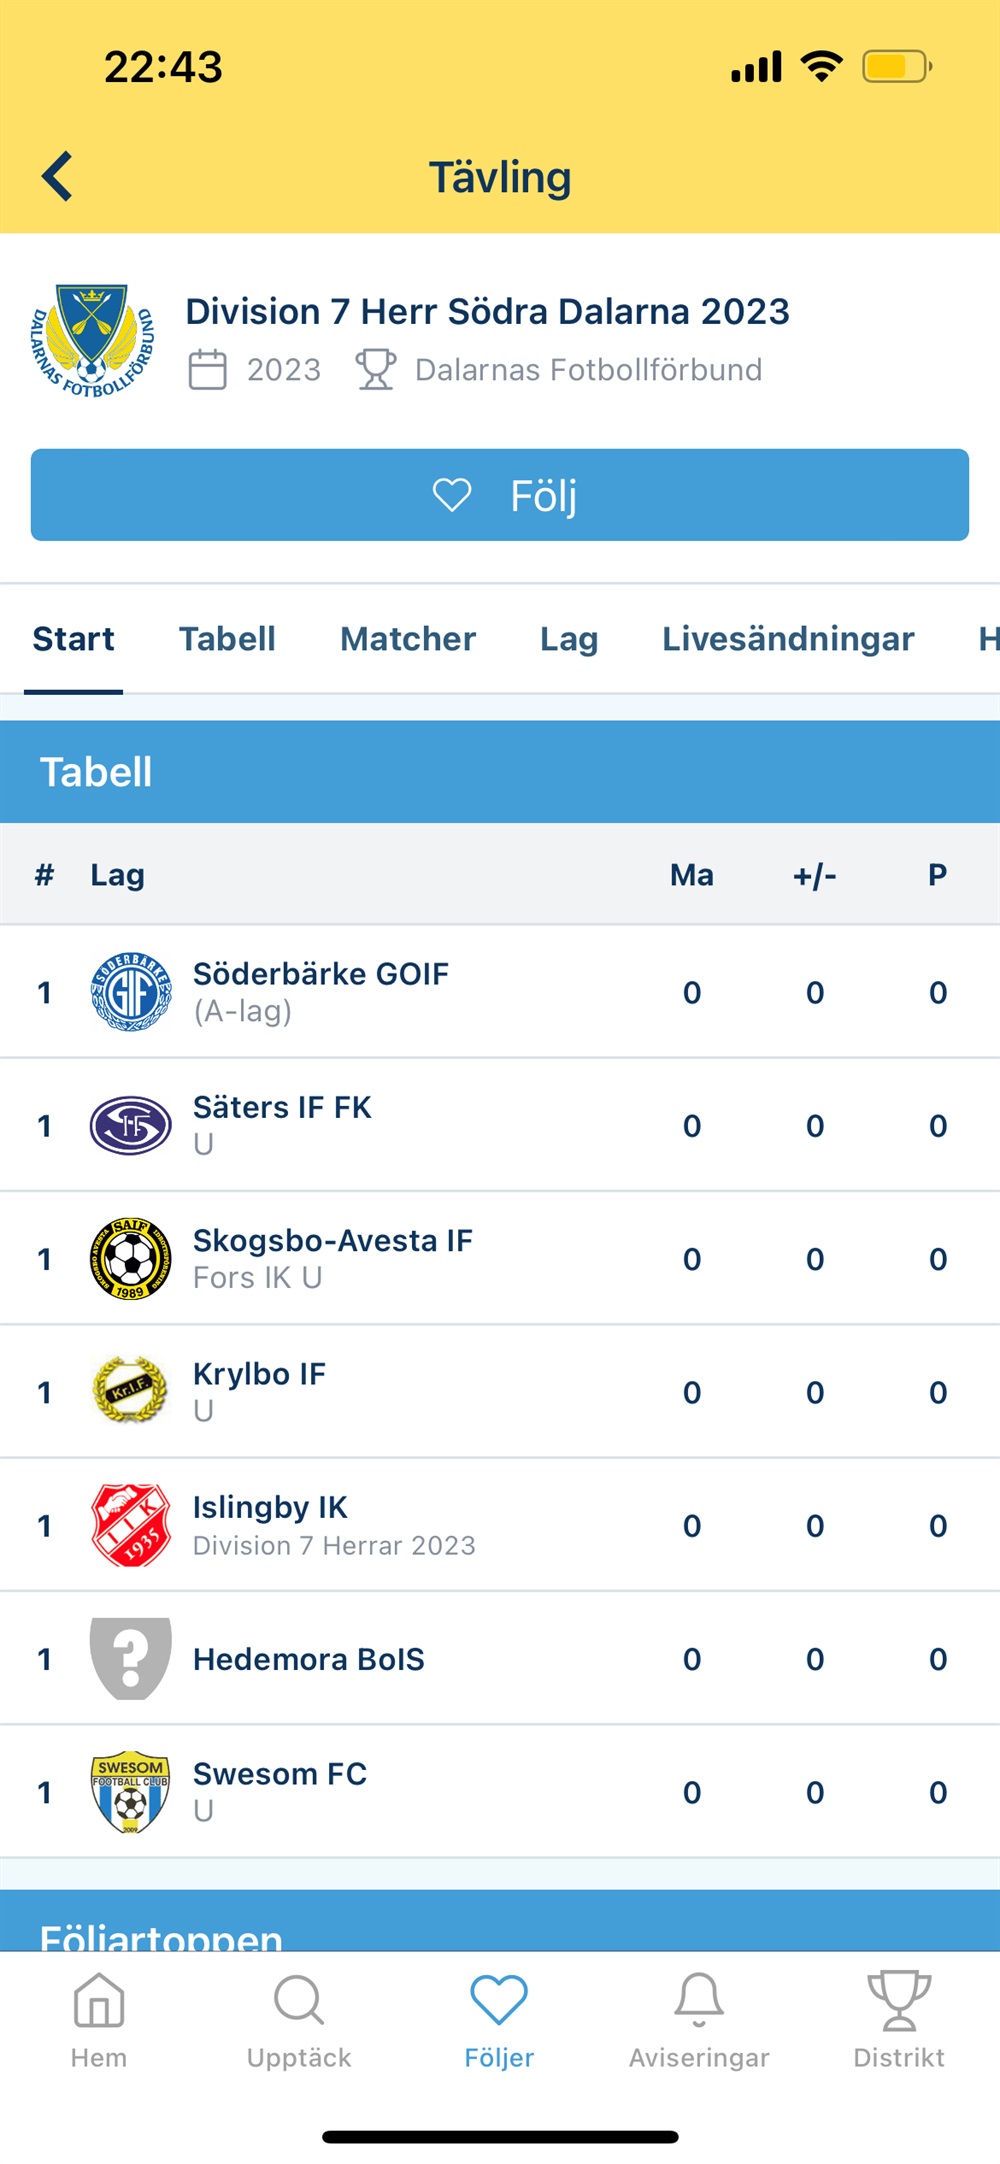Go back using the top-left chevron arrow

[57, 176]
